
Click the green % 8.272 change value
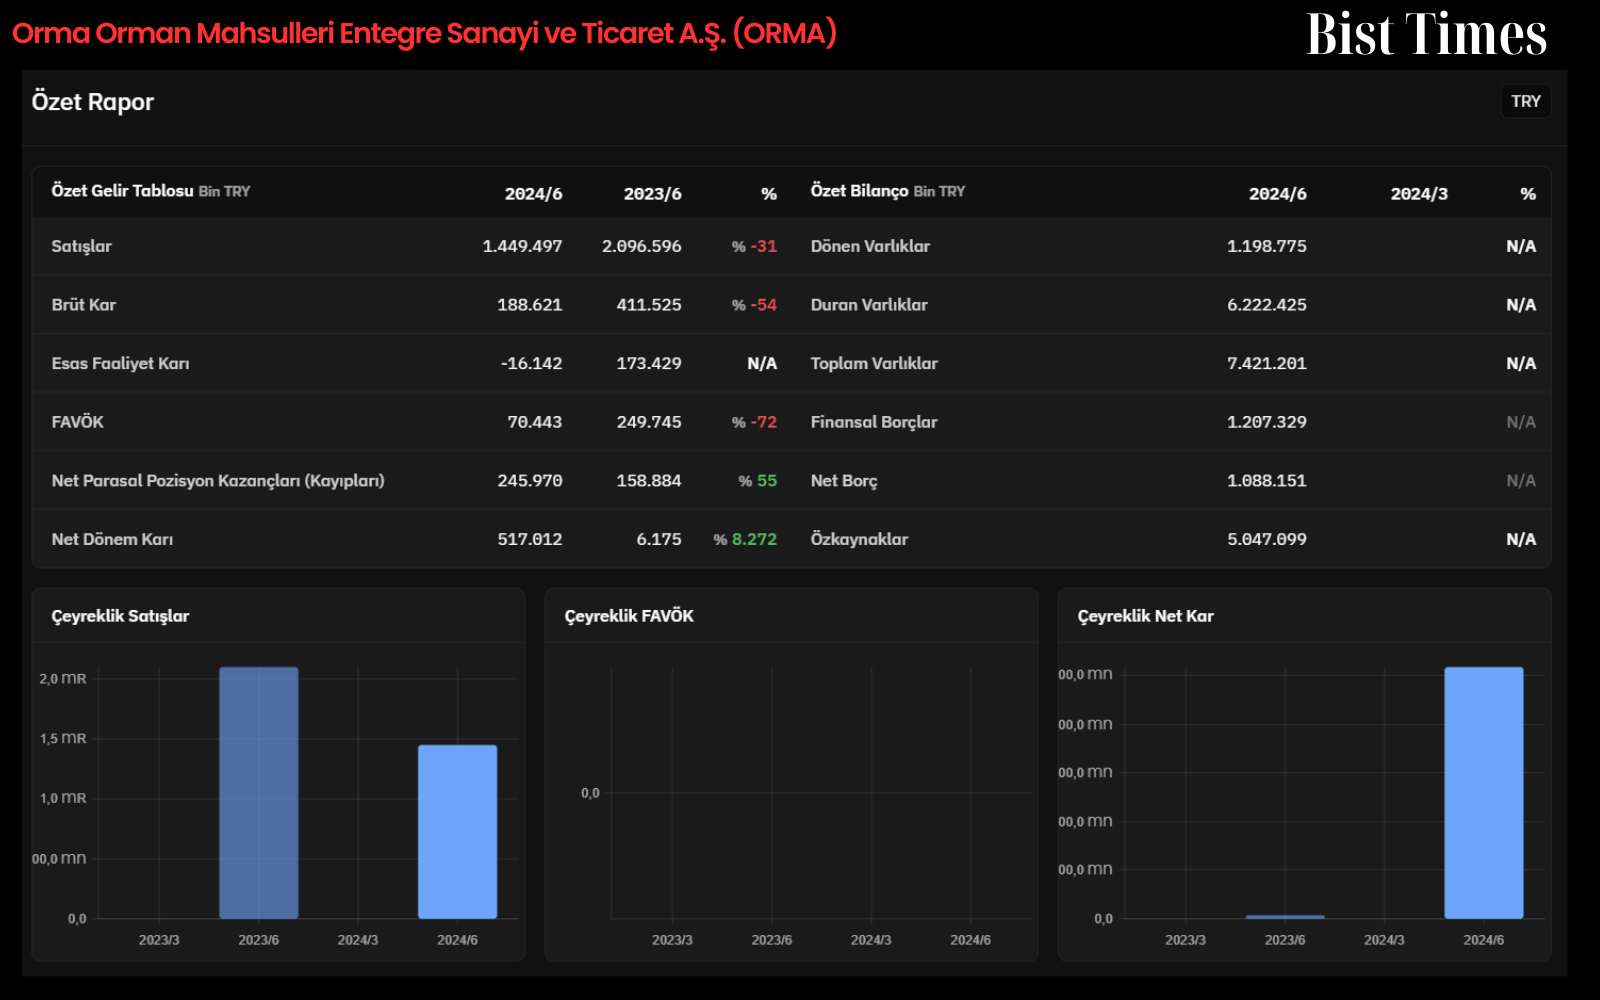[x=745, y=539]
